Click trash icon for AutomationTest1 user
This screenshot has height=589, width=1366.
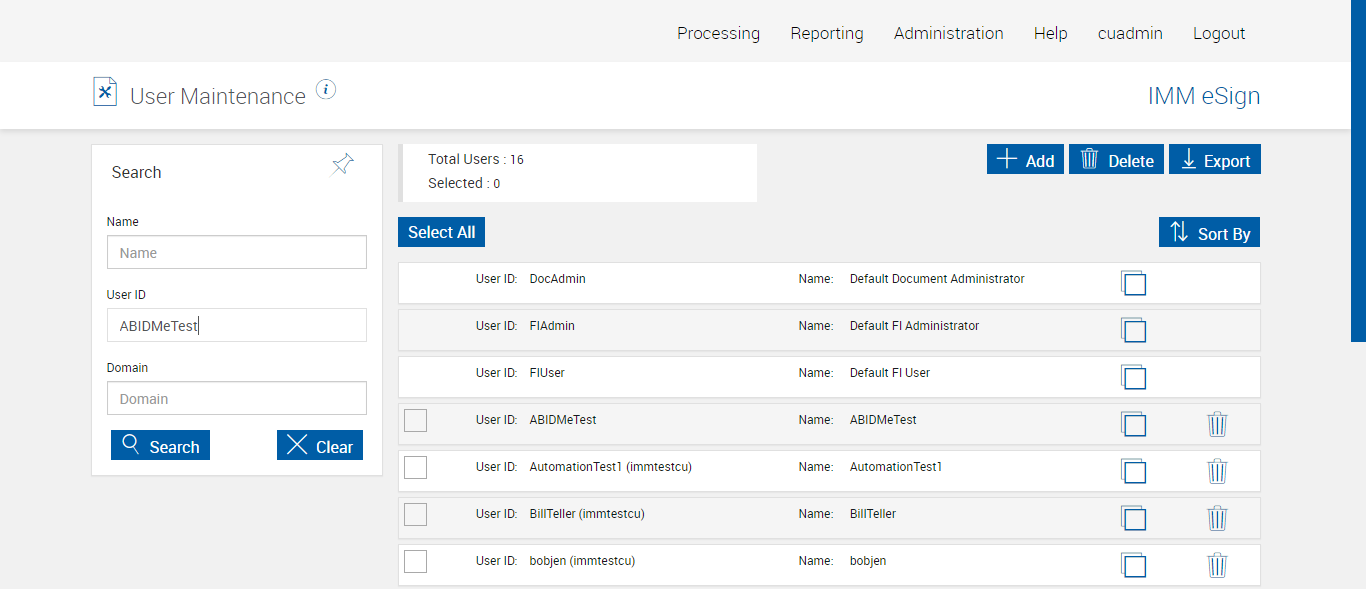point(1217,471)
